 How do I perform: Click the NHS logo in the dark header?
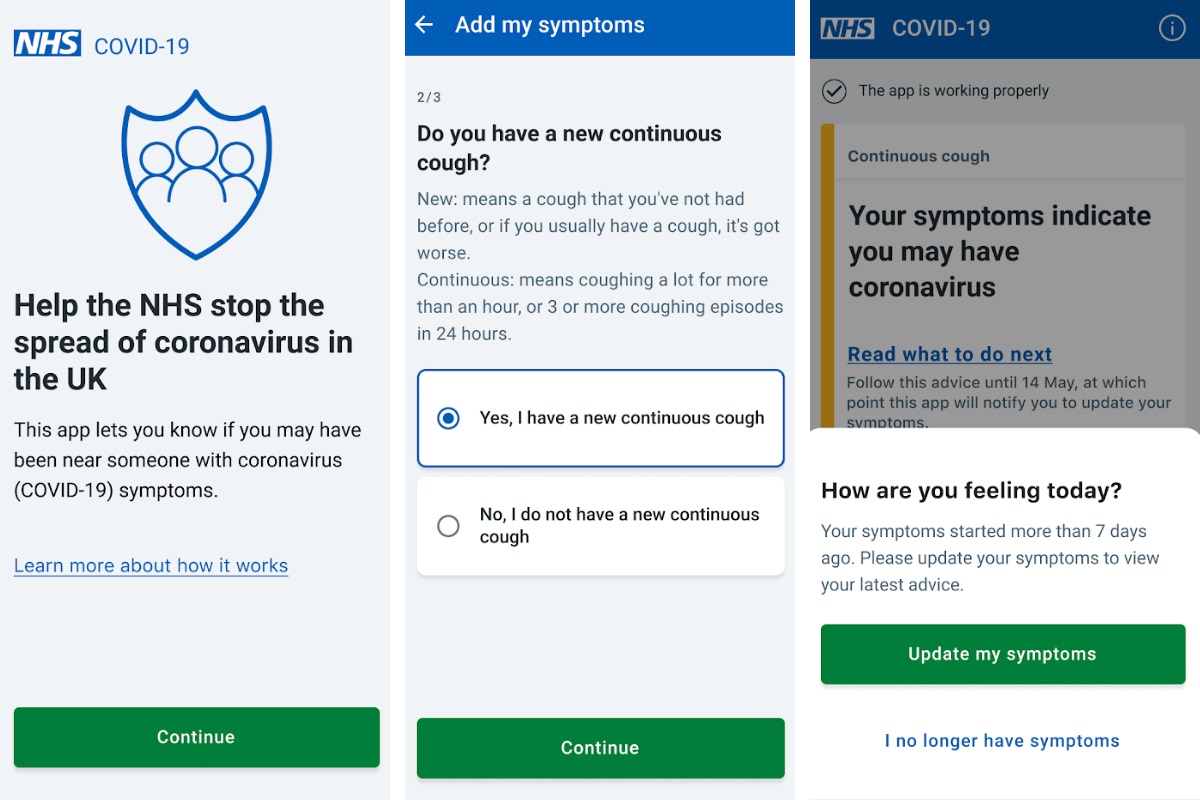[847, 28]
